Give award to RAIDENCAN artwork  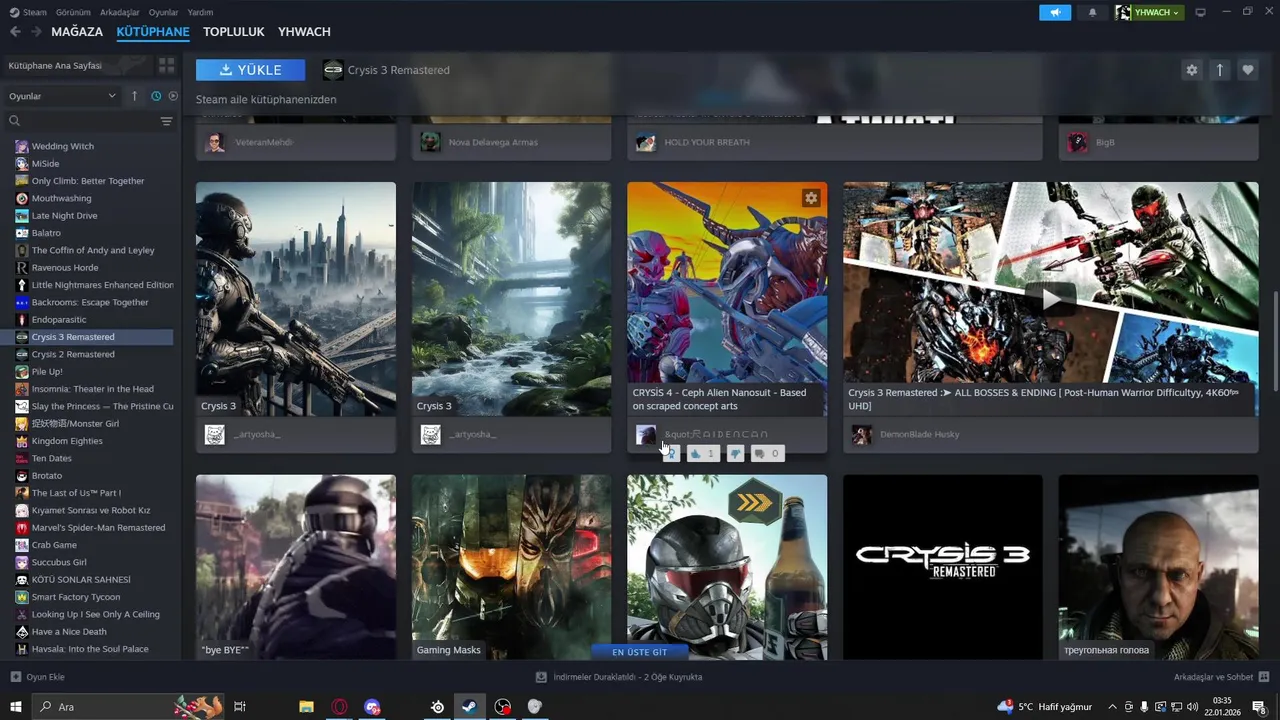pos(672,454)
